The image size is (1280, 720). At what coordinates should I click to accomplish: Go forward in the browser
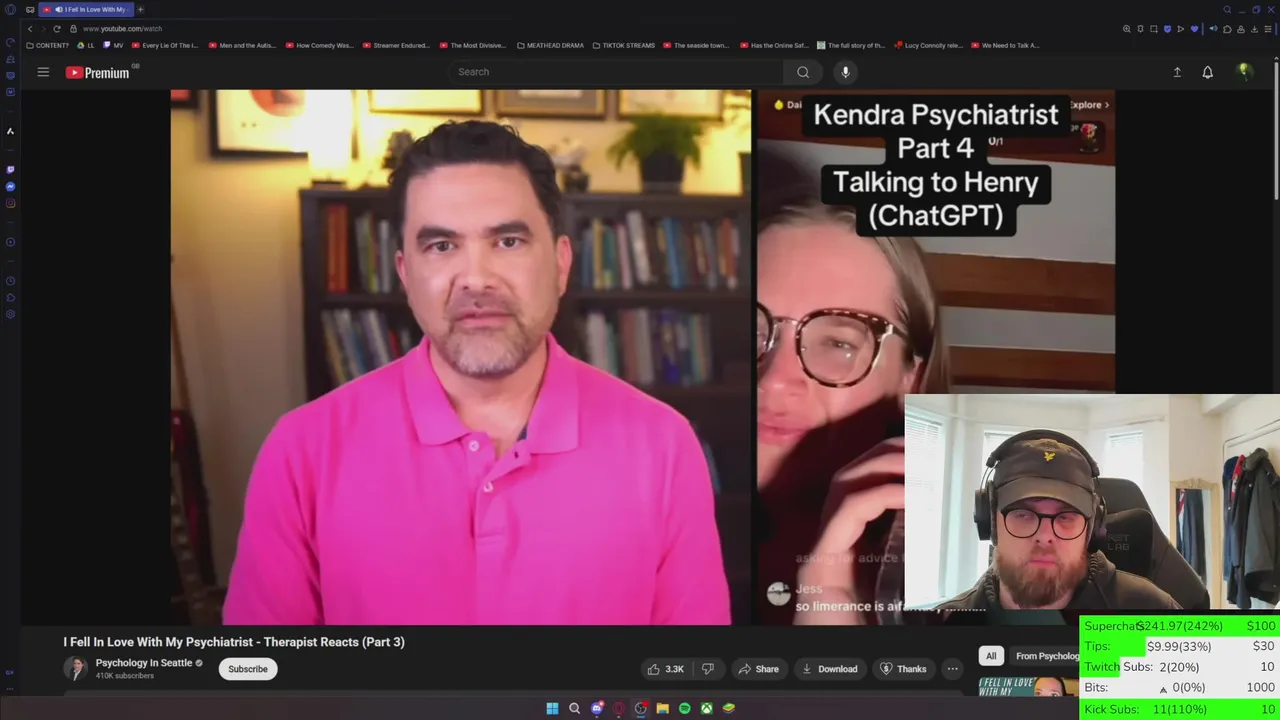tap(43, 29)
